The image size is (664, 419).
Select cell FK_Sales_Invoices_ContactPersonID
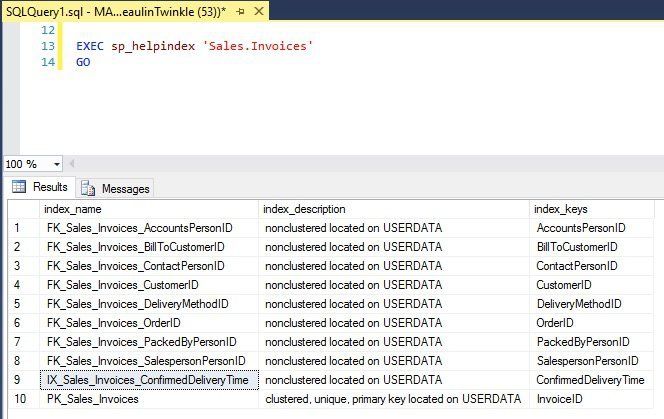(x=149, y=266)
